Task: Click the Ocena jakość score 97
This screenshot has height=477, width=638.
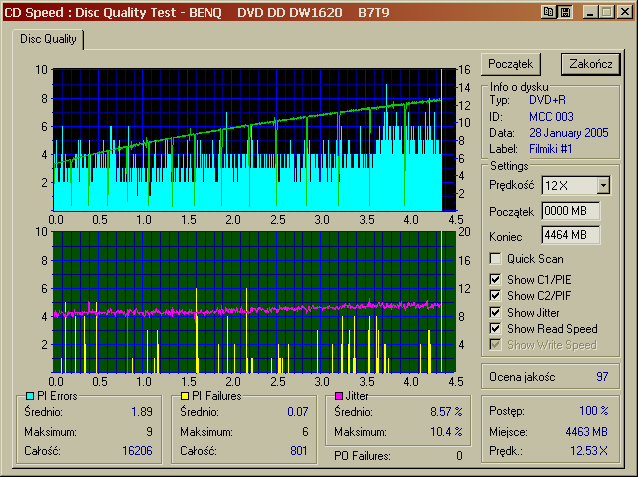Action: [x=602, y=377]
